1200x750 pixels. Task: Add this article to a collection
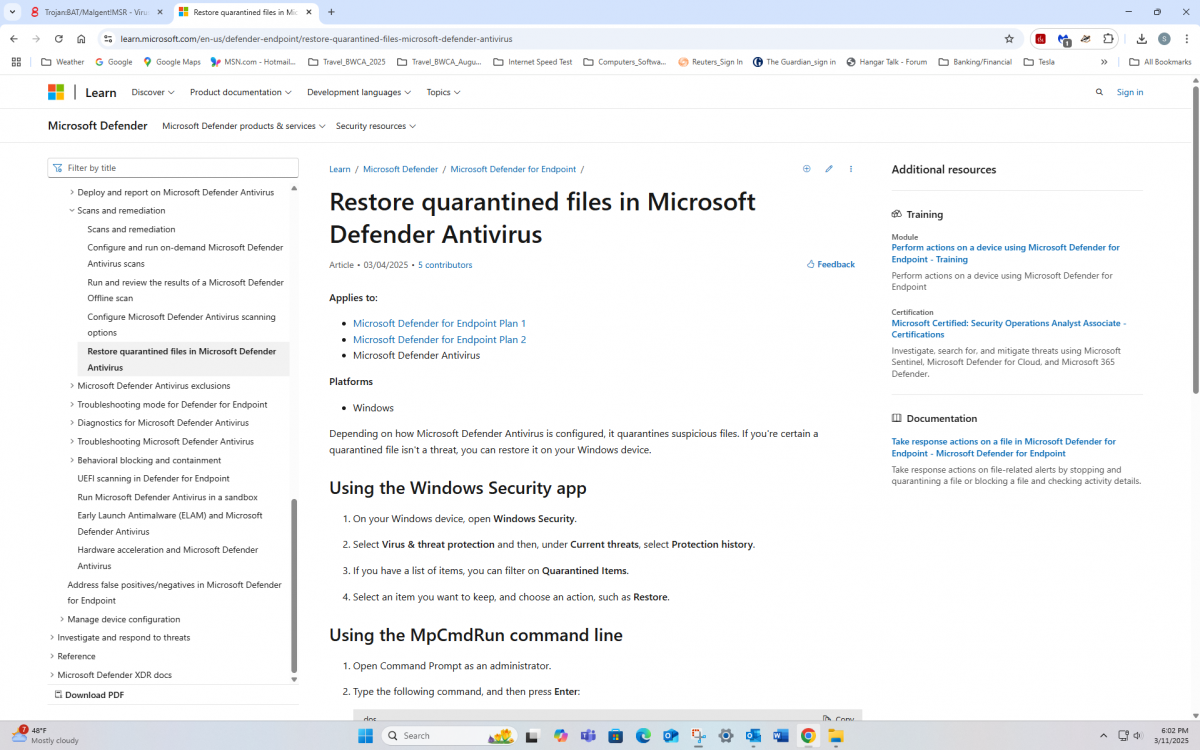pyautogui.click(x=806, y=169)
